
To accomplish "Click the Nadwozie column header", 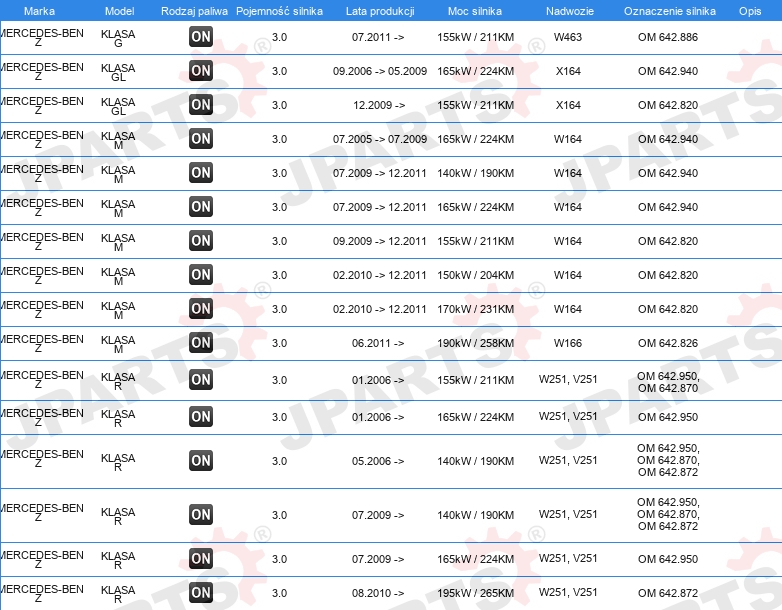I will (x=570, y=11).
